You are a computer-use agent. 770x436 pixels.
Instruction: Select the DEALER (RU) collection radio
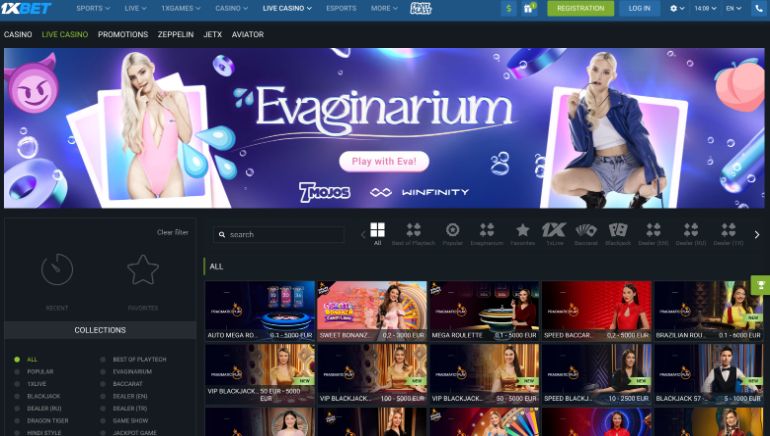17,409
